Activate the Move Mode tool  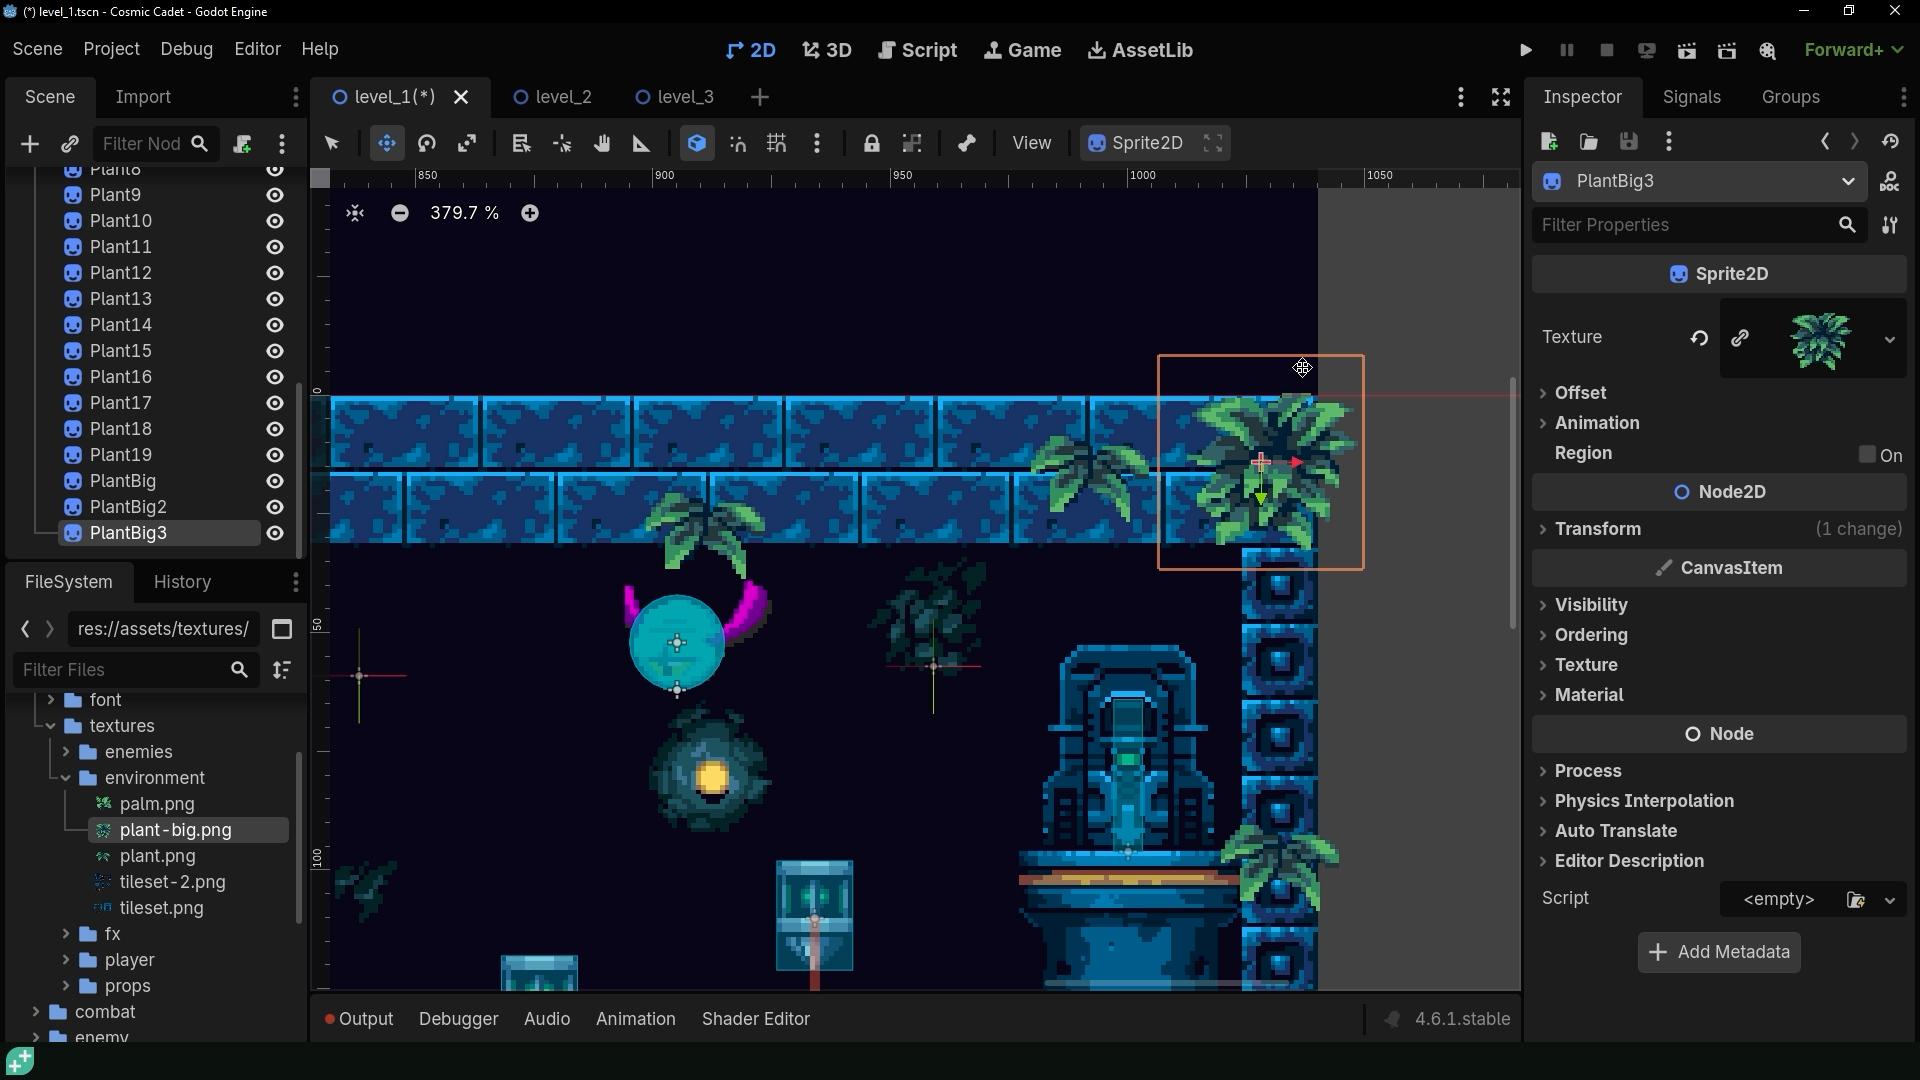click(x=386, y=144)
